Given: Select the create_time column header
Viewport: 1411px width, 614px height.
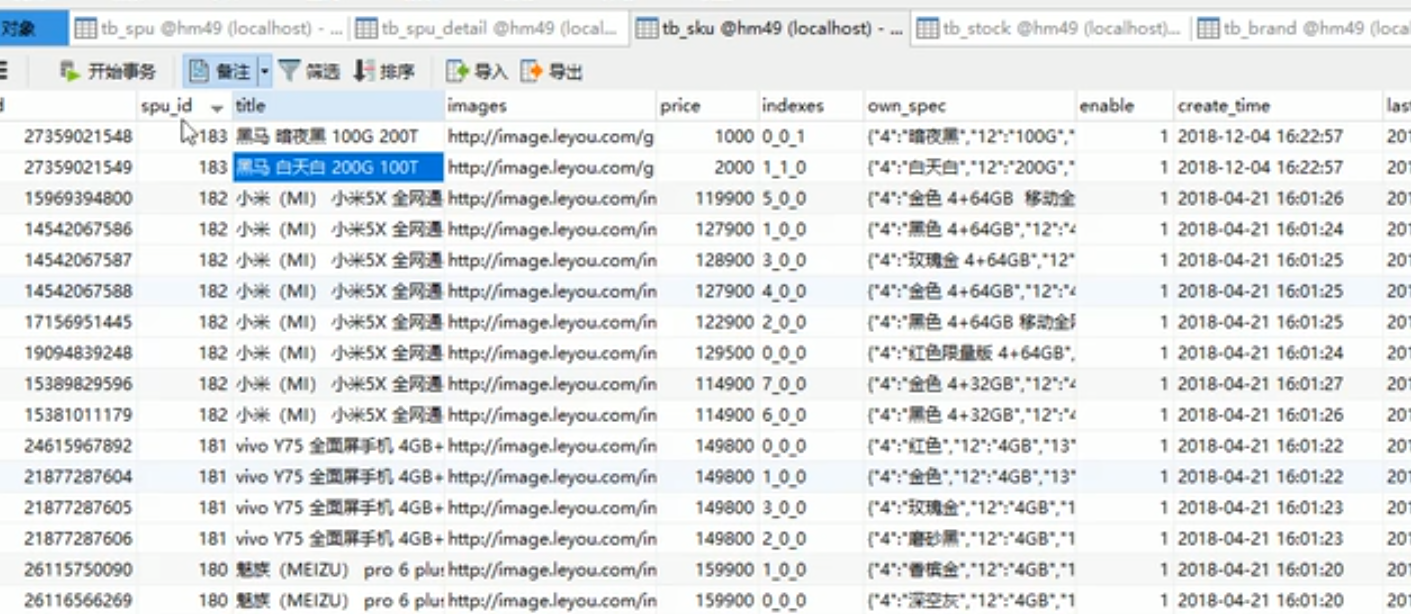Looking at the screenshot, I should (1278, 106).
